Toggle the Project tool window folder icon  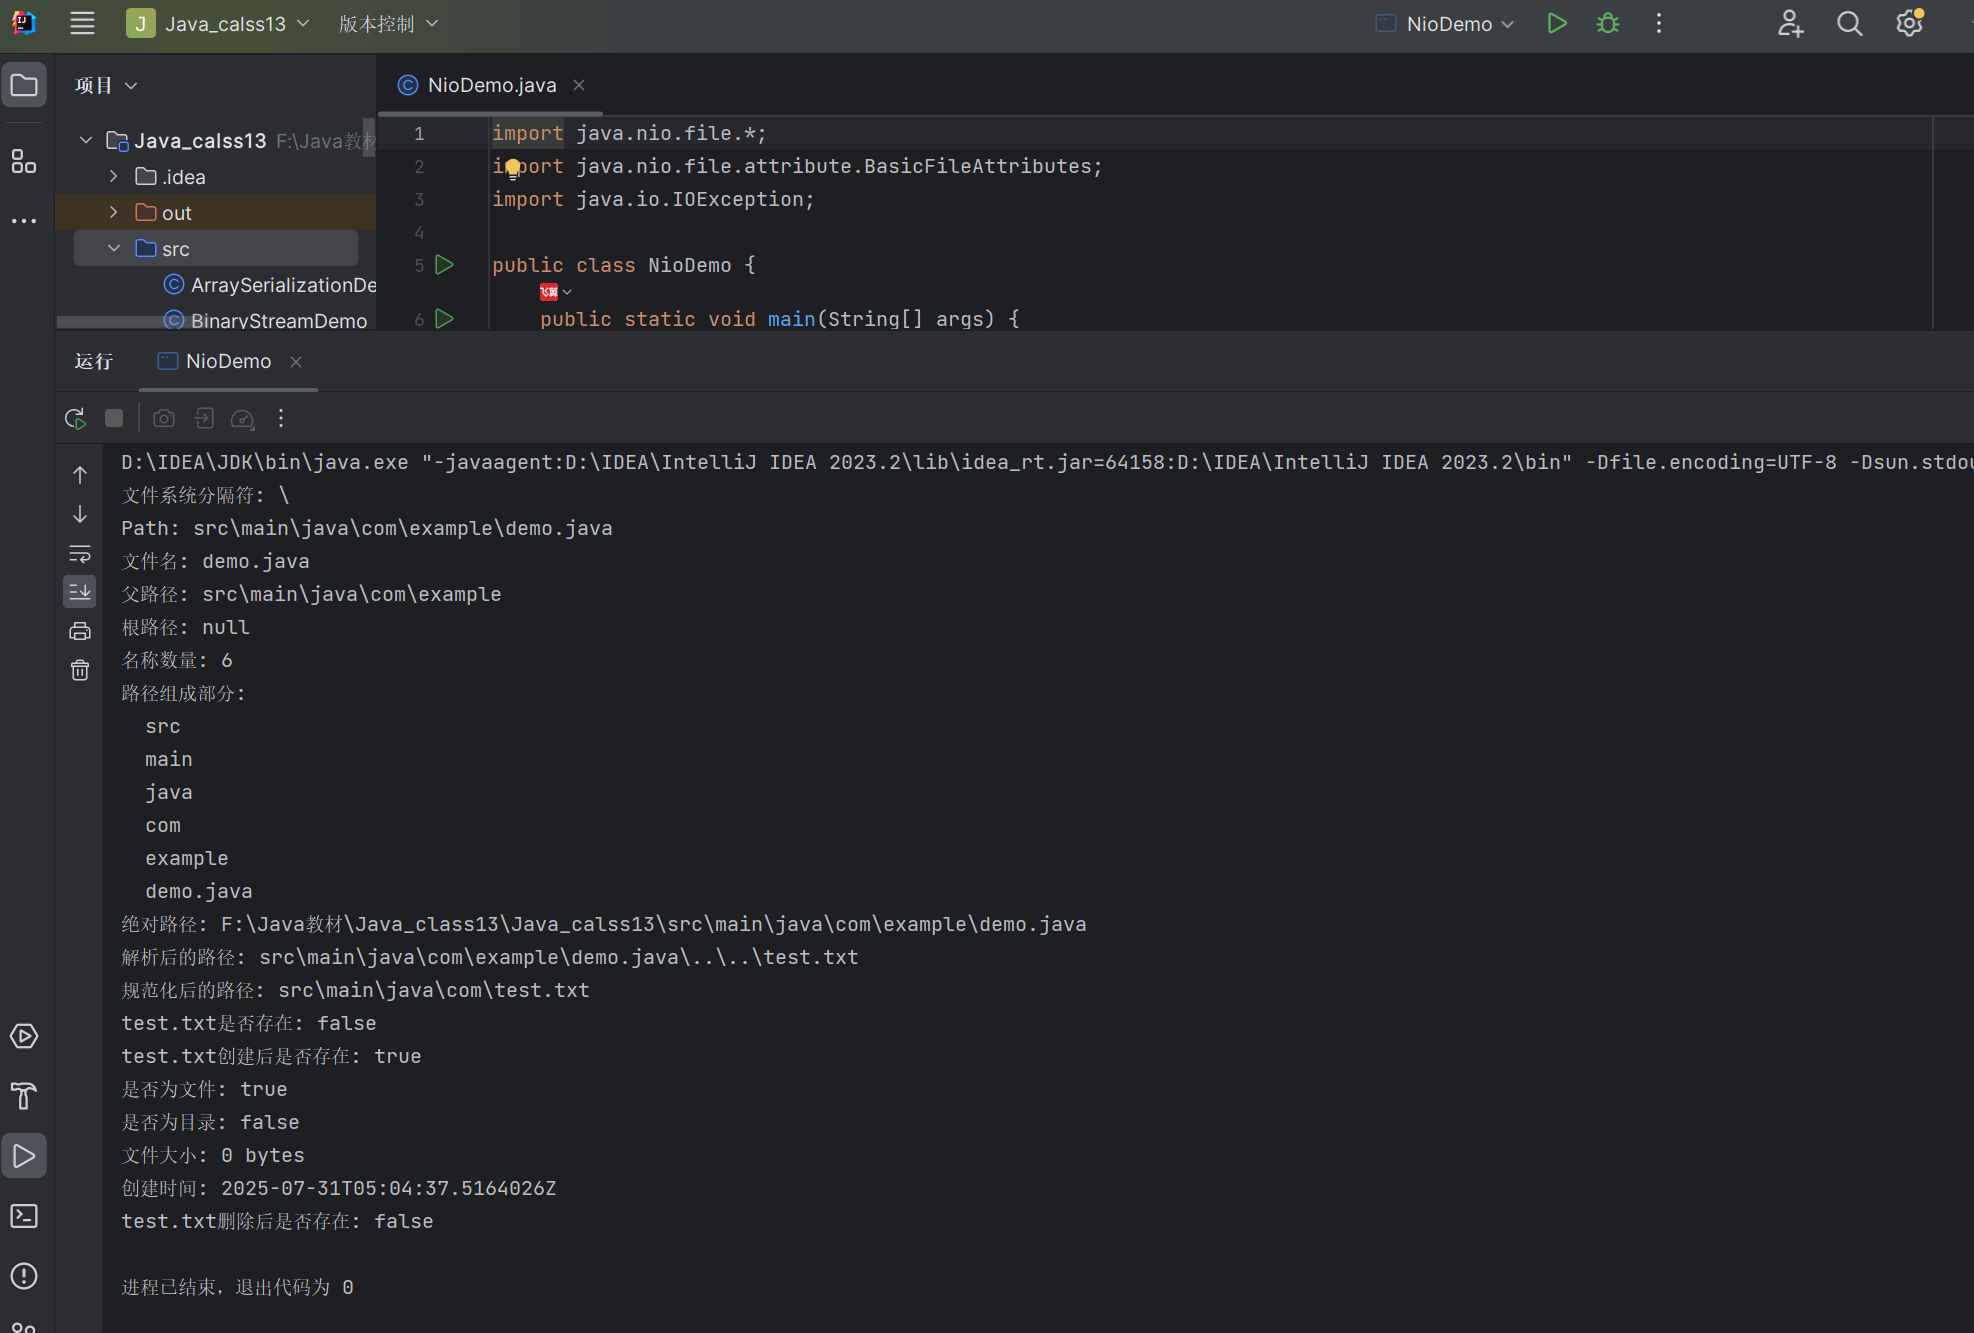click(24, 85)
